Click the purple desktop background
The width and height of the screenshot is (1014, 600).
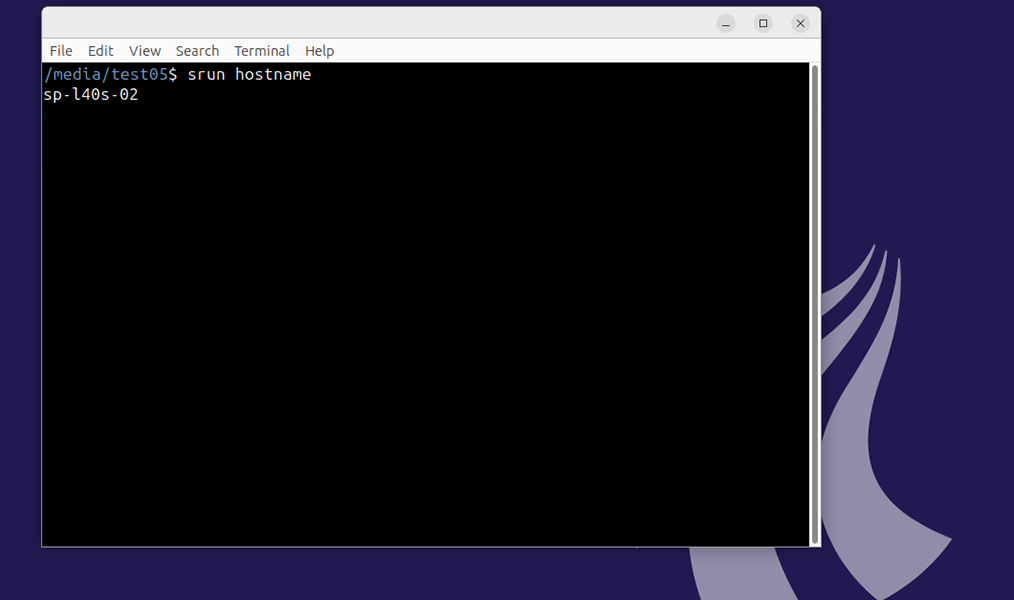point(920,120)
